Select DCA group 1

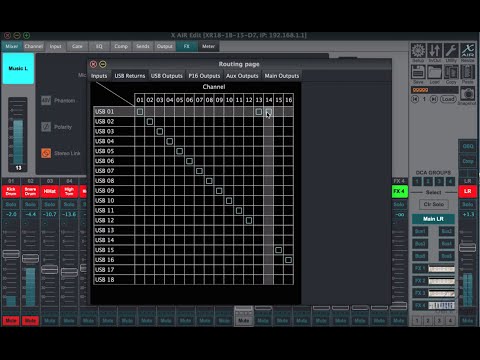click(417, 182)
